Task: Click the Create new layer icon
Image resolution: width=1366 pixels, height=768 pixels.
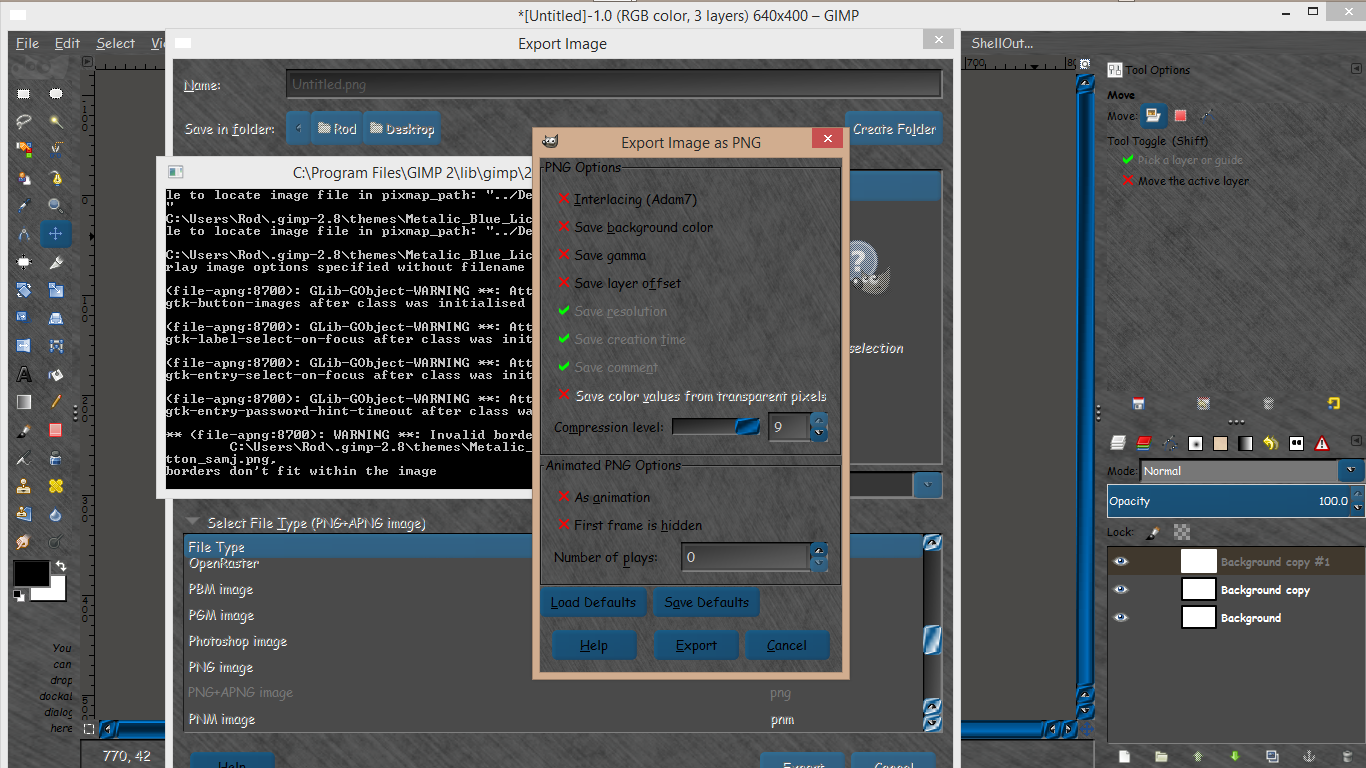Action: click(x=1124, y=756)
